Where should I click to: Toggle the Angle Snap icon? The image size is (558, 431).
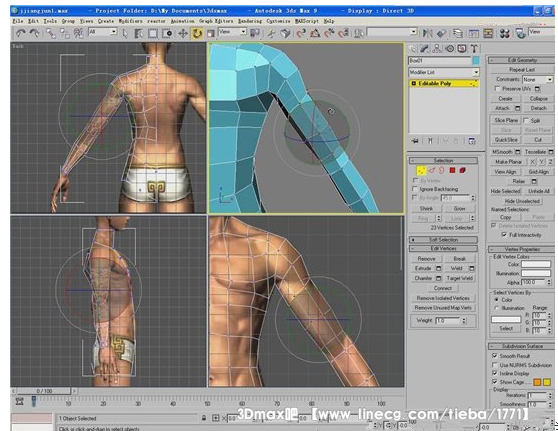coord(315,33)
